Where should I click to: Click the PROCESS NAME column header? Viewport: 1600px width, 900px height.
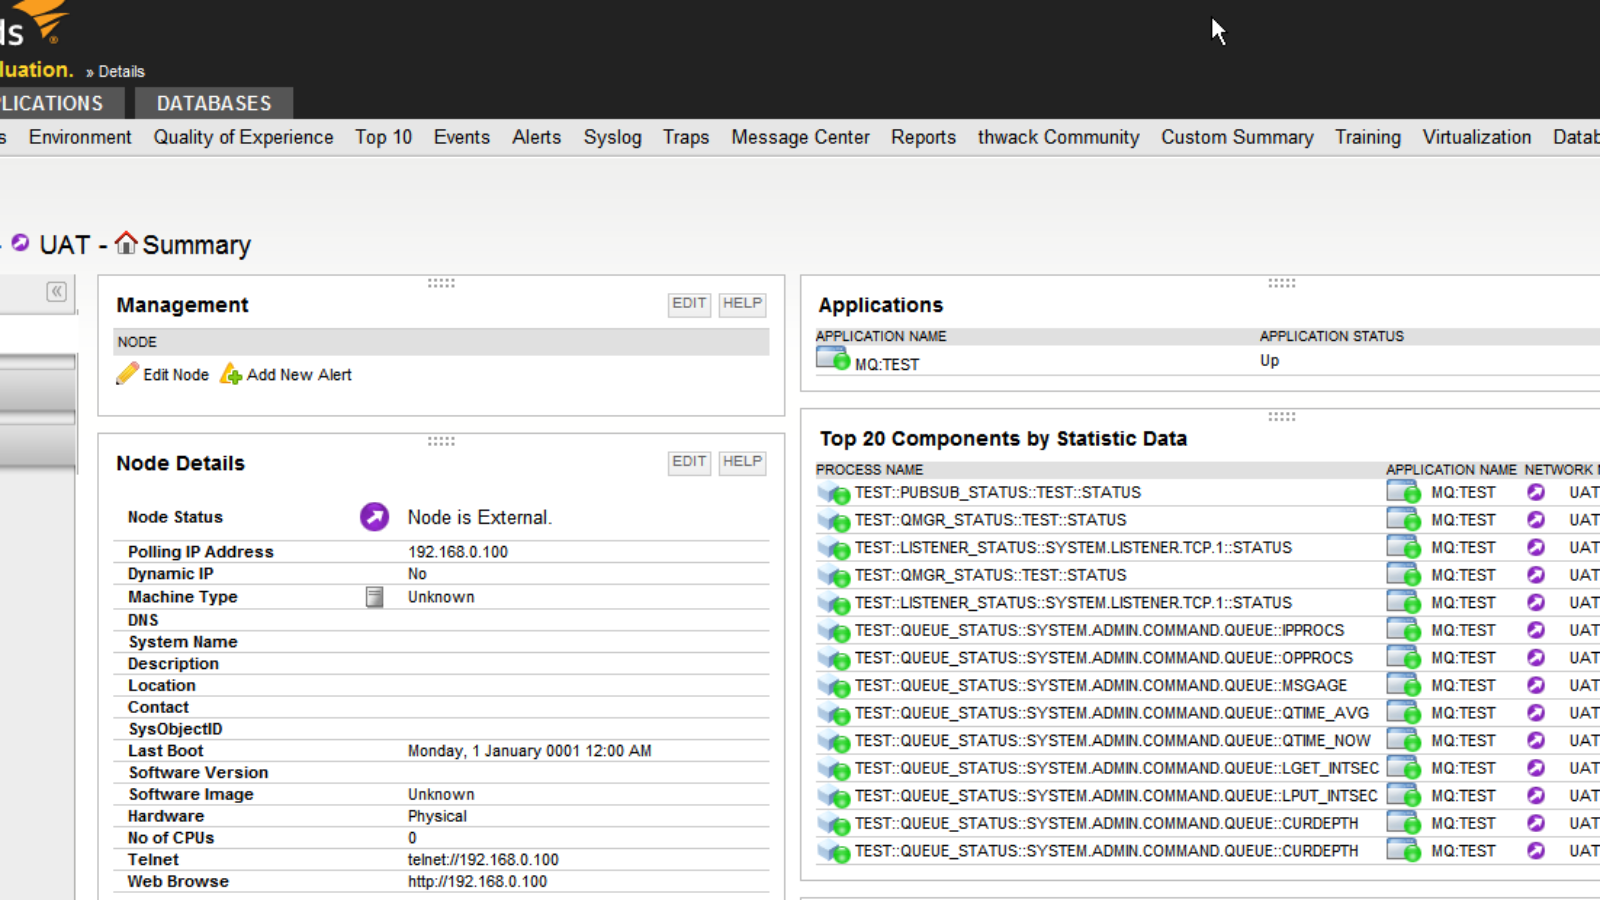coord(869,470)
